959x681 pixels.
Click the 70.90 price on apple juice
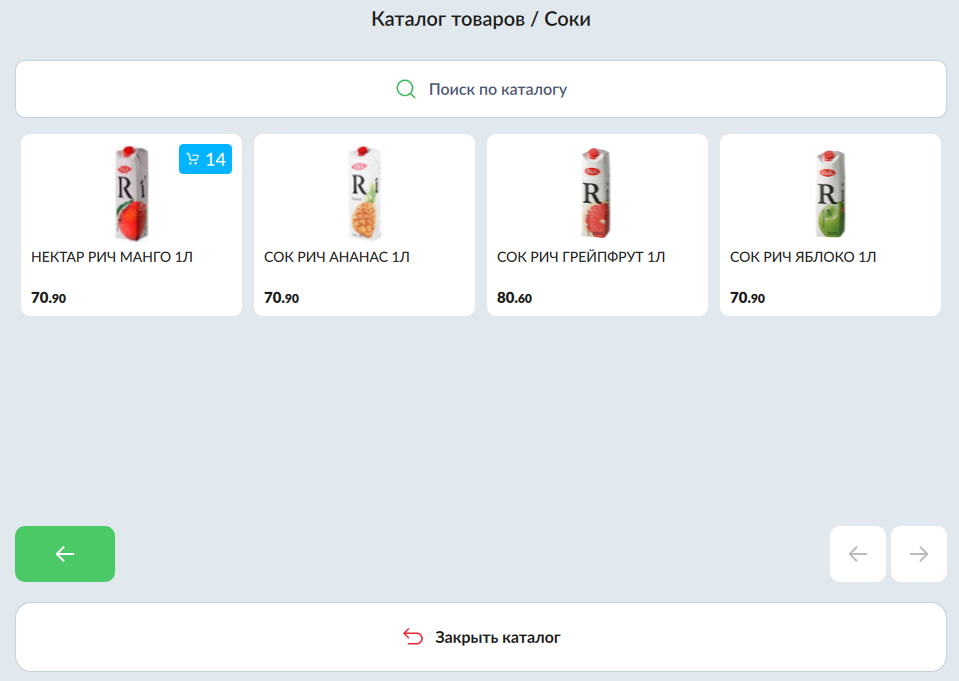click(x=748, y=298)
